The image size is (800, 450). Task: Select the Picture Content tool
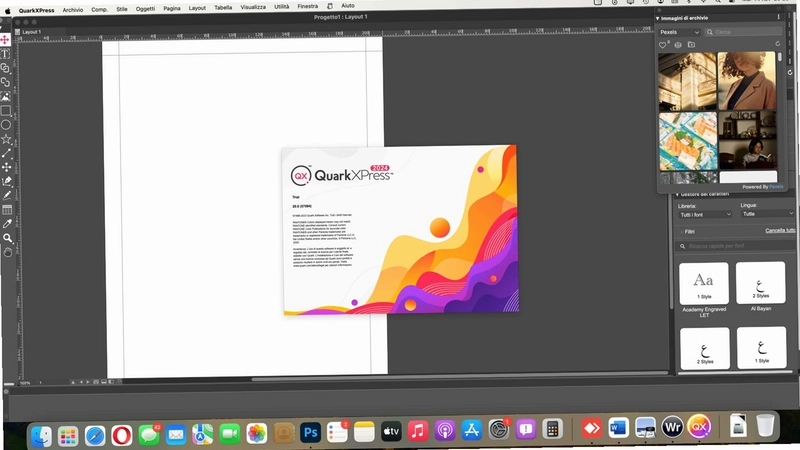tap(6, 96)
